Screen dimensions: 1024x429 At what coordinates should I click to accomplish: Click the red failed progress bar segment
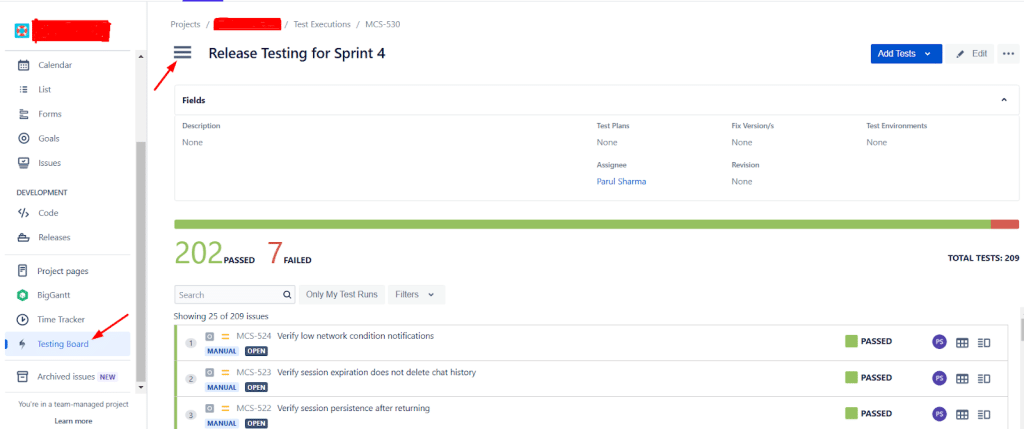1004,224
